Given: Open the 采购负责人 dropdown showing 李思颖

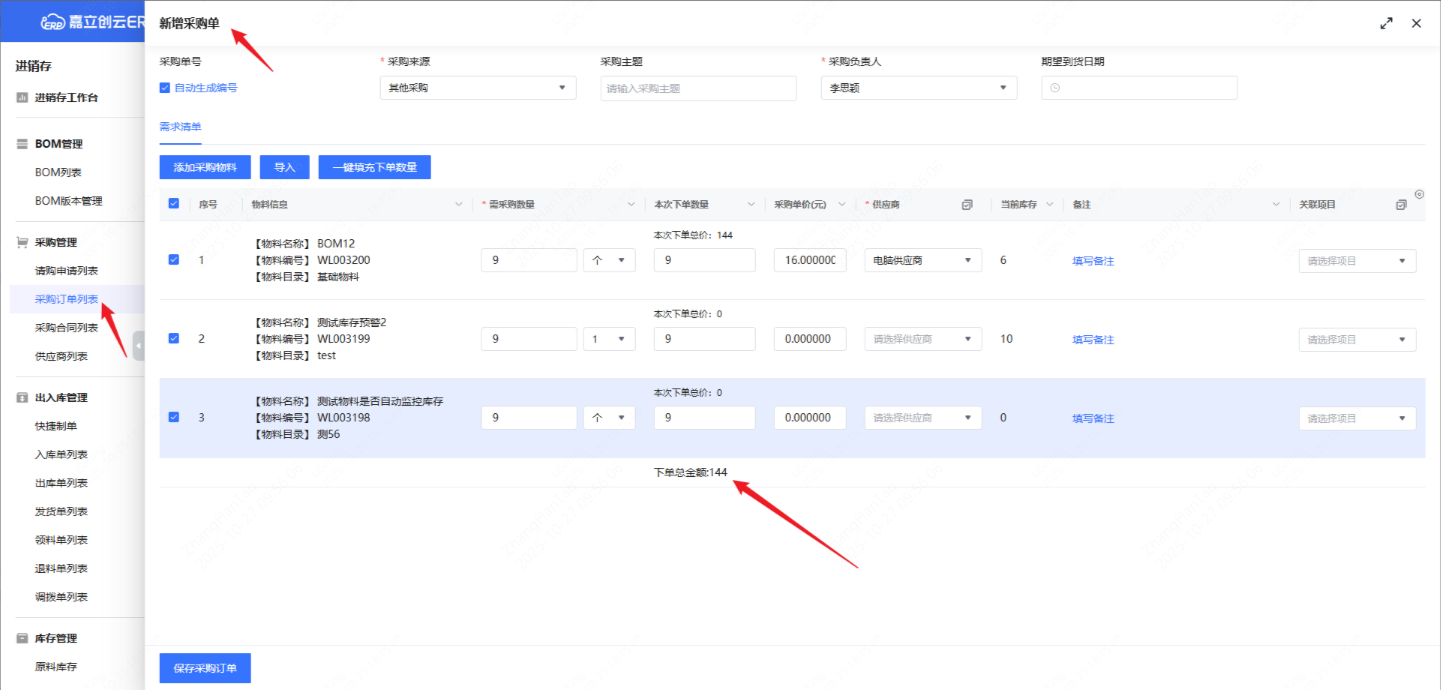Looking at the screenshot, I should 918,88.
